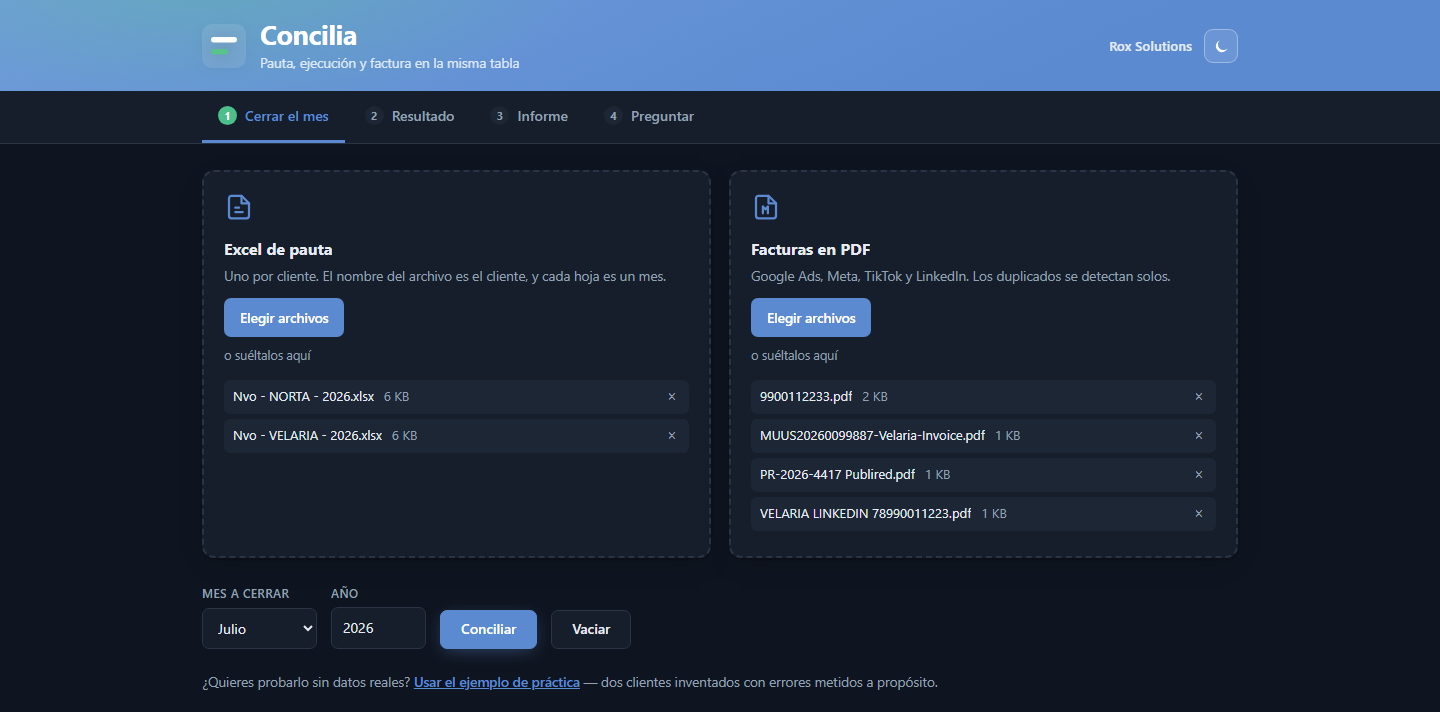Click the Nvo - VELARIA - 2026.xlsx file name

[x=308, y=436]
